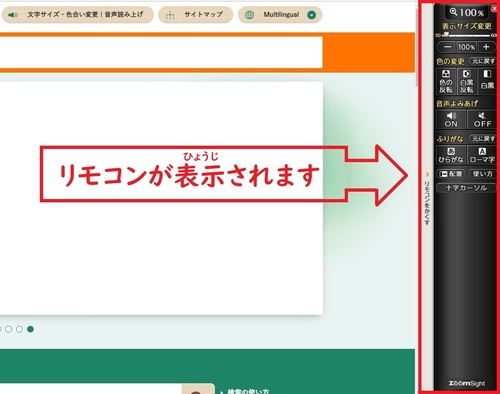Enable ローマ字 romaji reading
This screenshot has width=500, height=394.
pyautogui.click(x=482, y=155)
